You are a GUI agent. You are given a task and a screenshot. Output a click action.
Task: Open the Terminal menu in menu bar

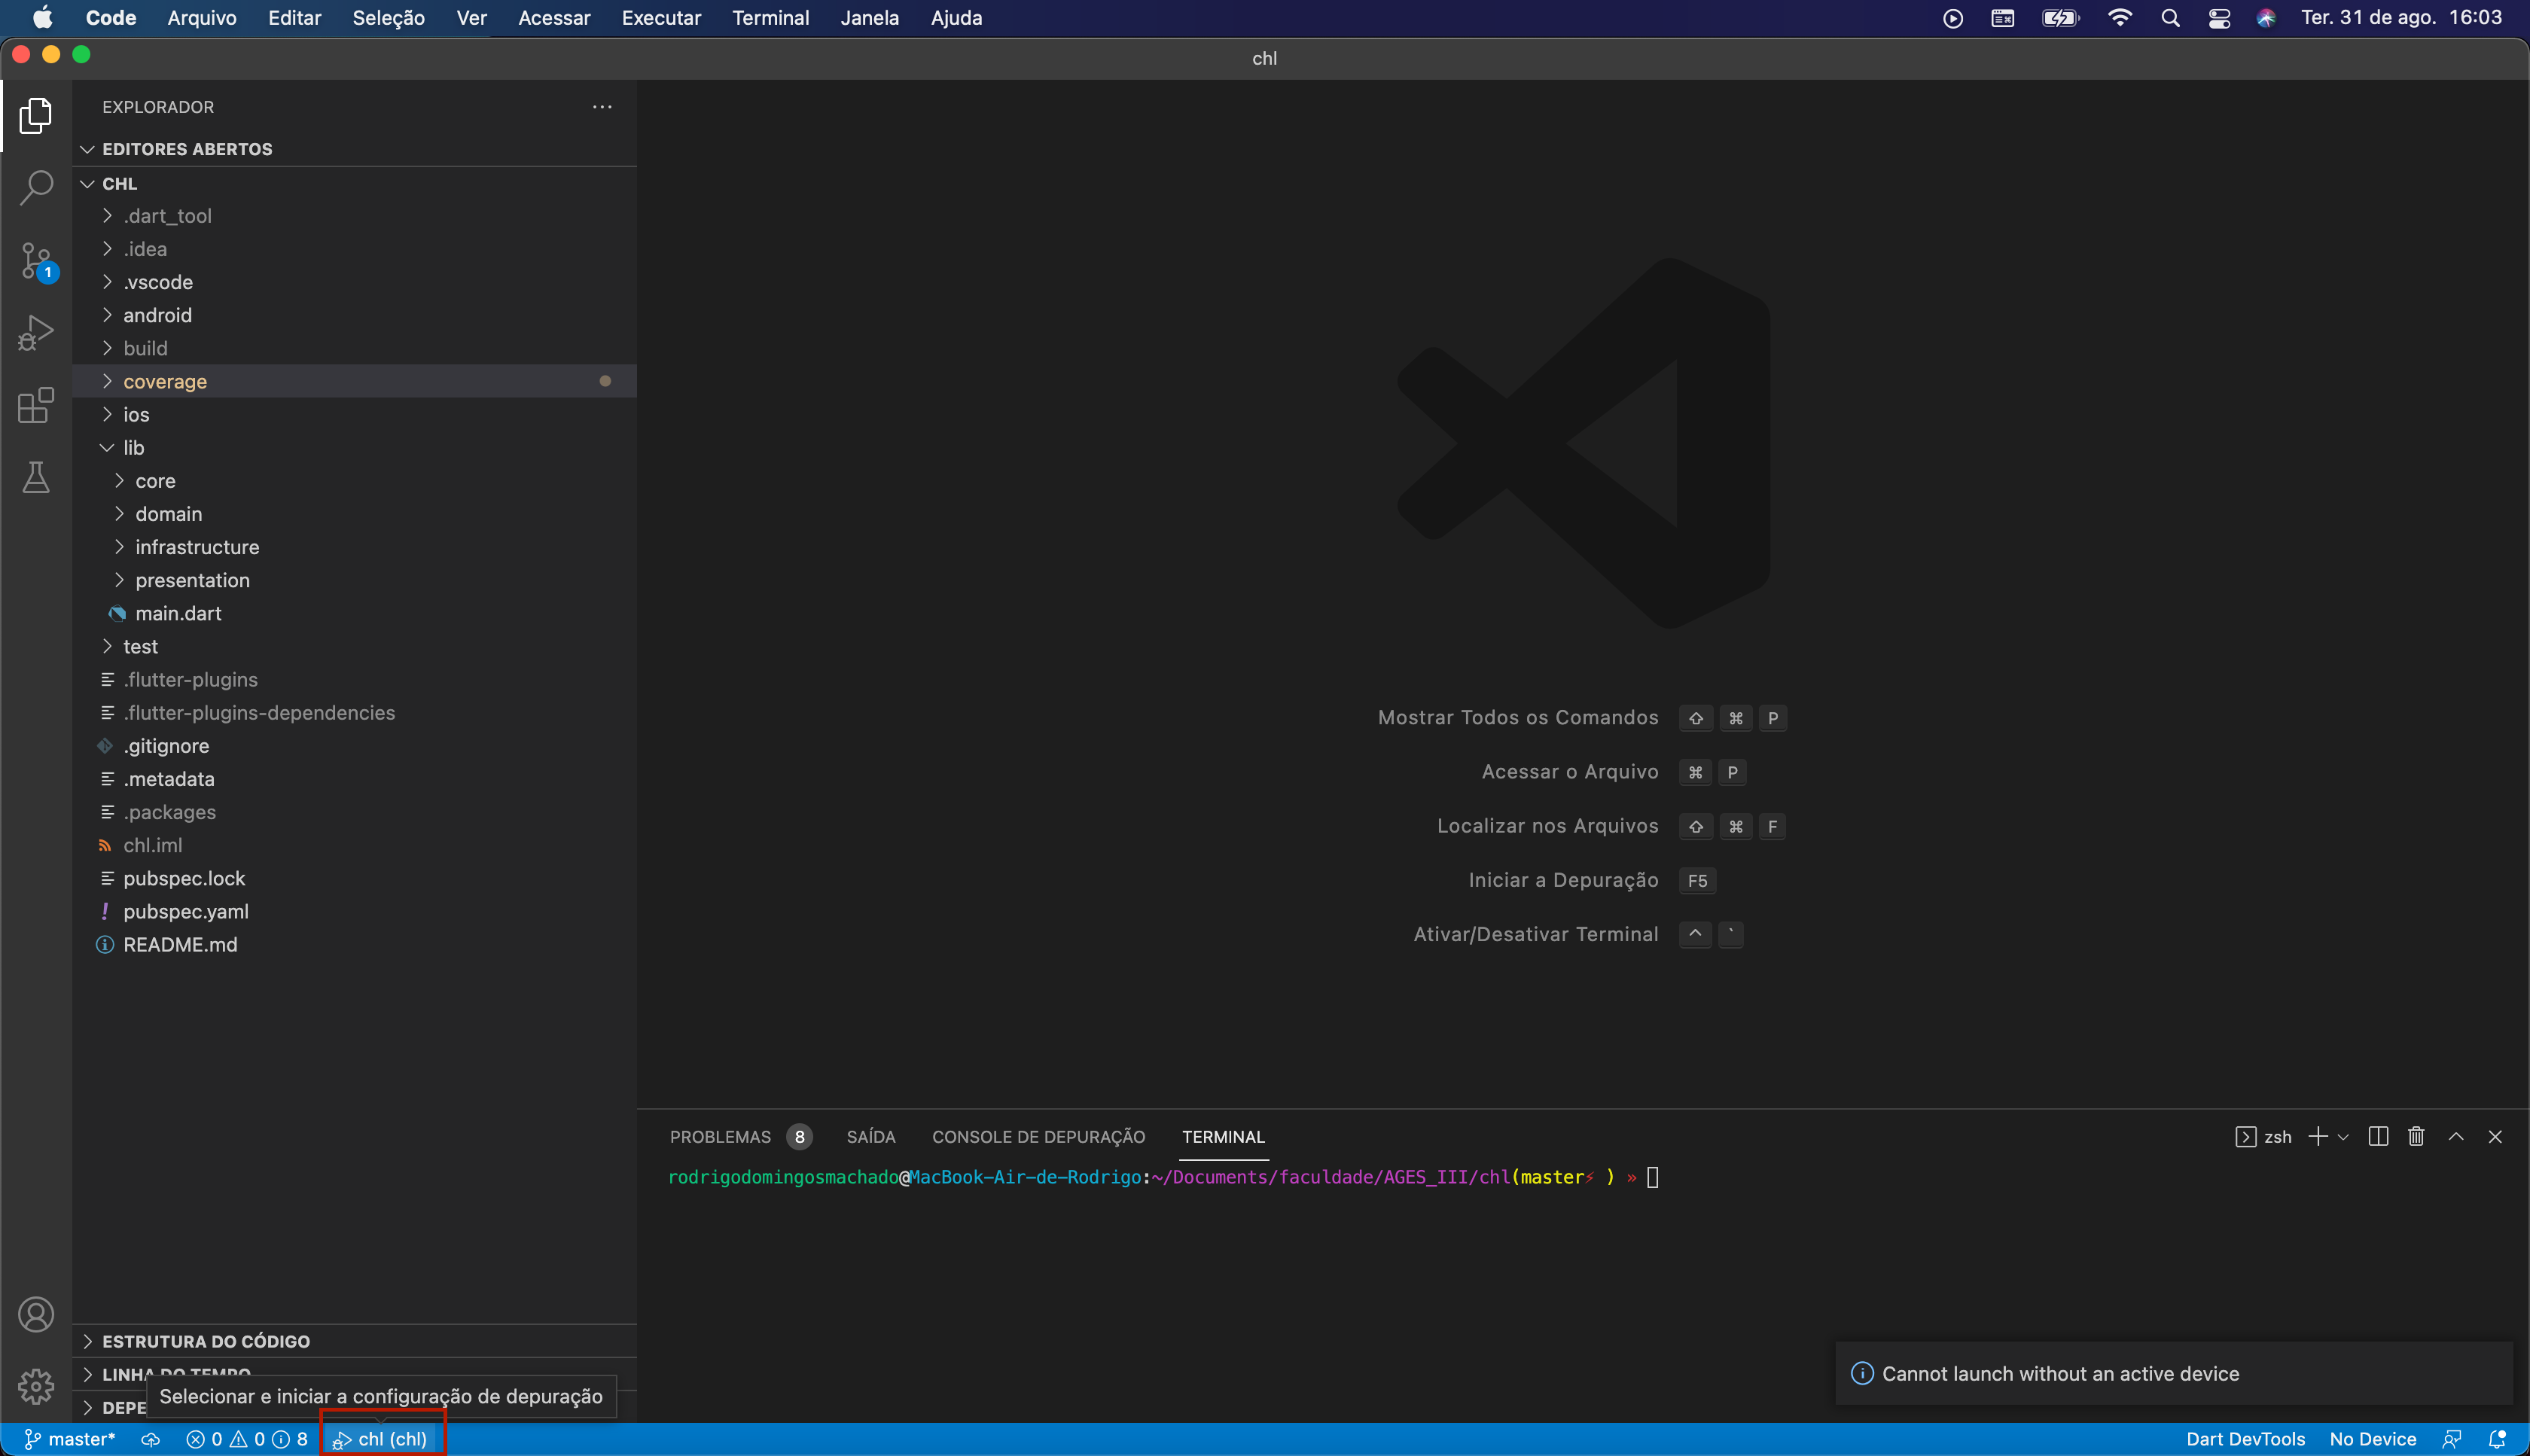[x=770, y=17]
